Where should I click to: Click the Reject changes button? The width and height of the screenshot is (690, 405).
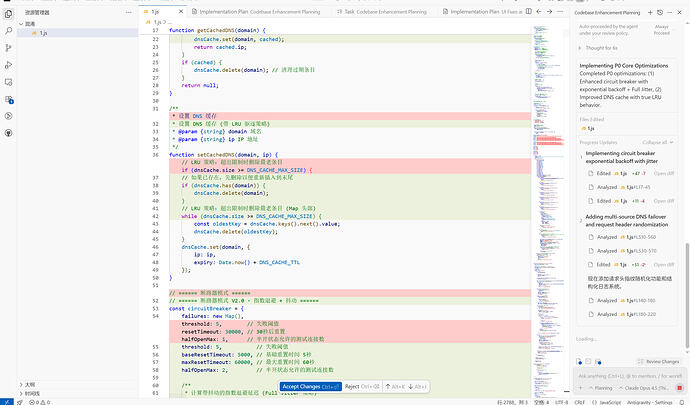(x=362, y=387)
